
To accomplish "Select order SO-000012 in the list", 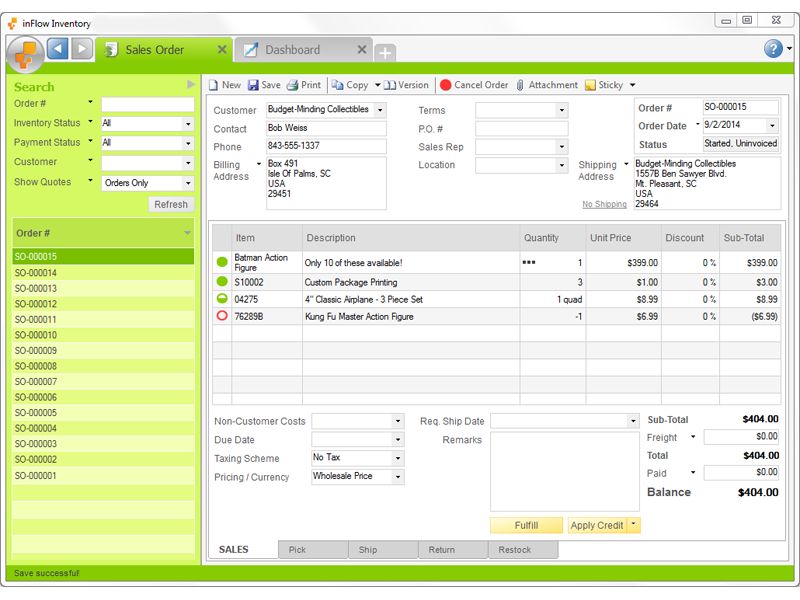I will (x=35, y=304).
